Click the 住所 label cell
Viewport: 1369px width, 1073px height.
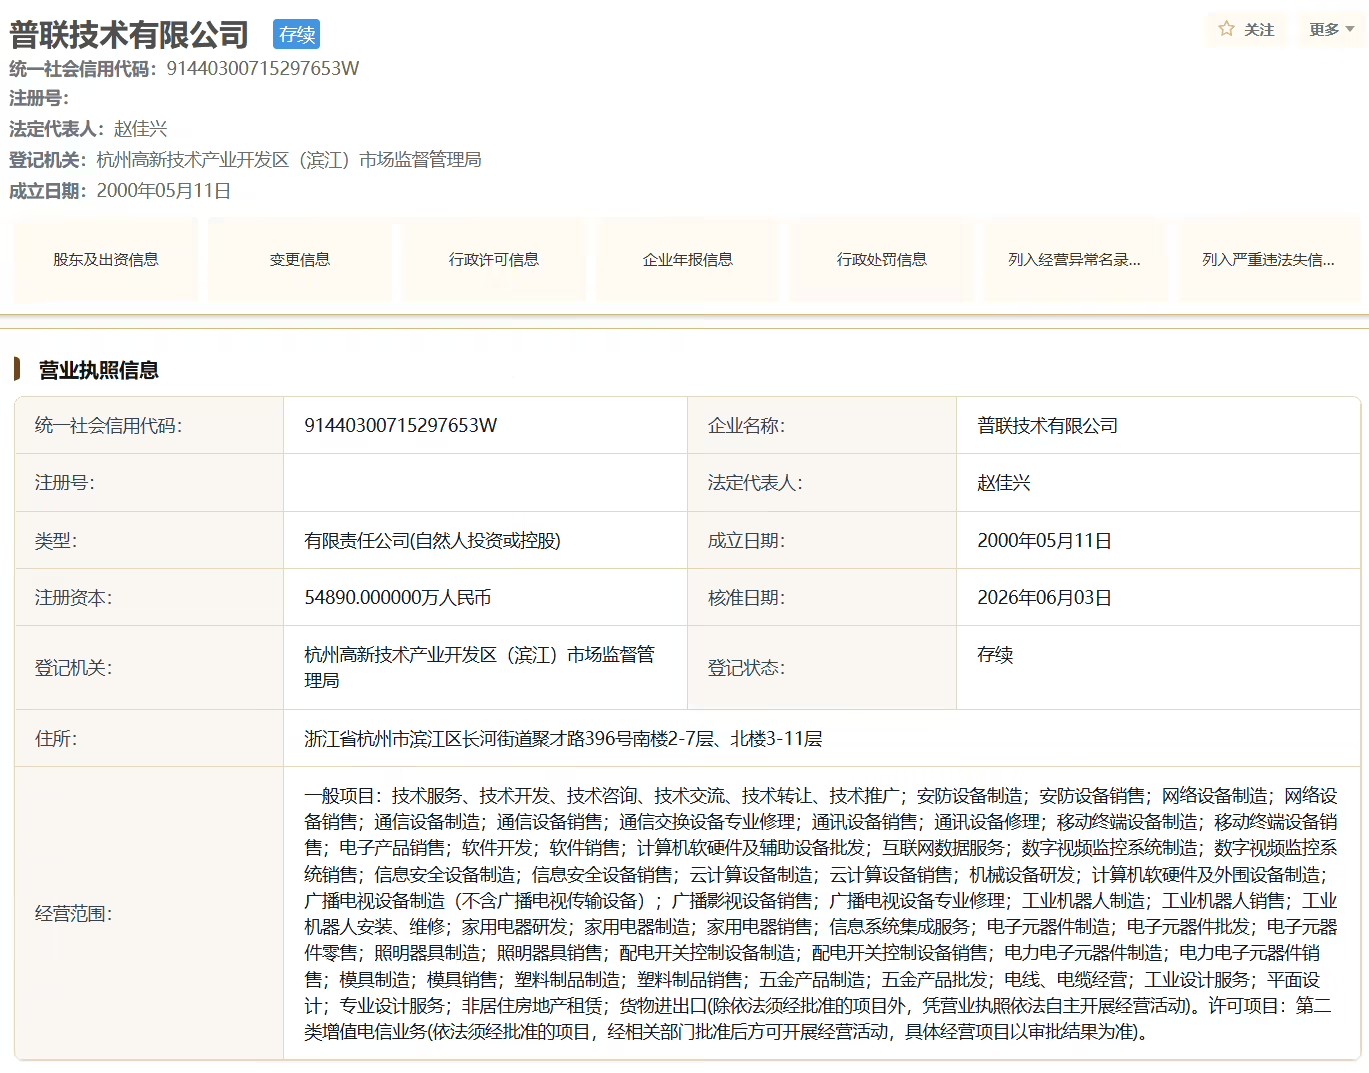(149, 739)
